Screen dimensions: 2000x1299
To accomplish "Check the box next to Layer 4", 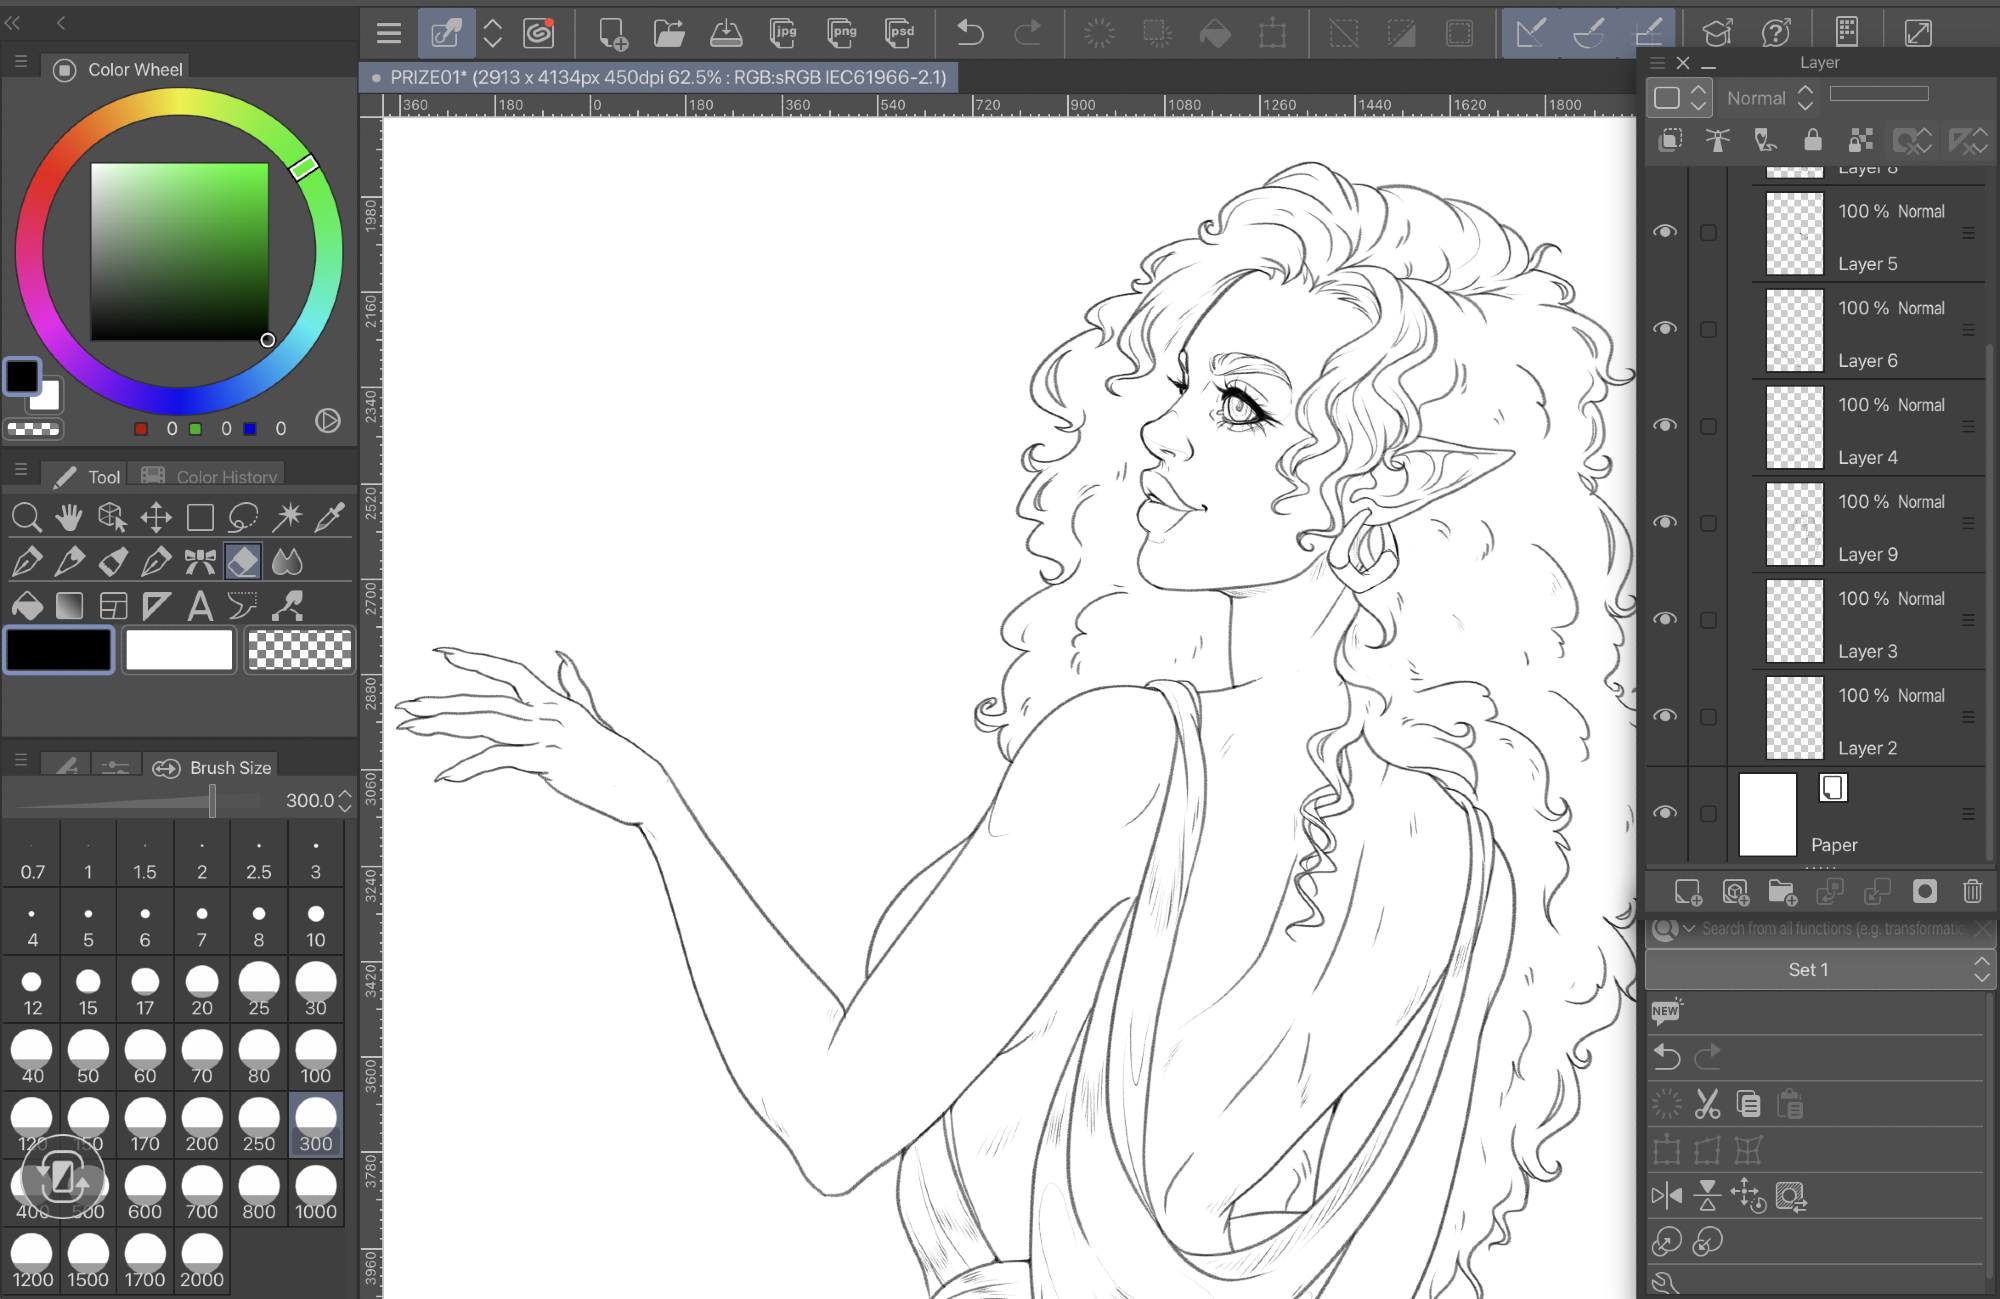I will coord(1708,426).
